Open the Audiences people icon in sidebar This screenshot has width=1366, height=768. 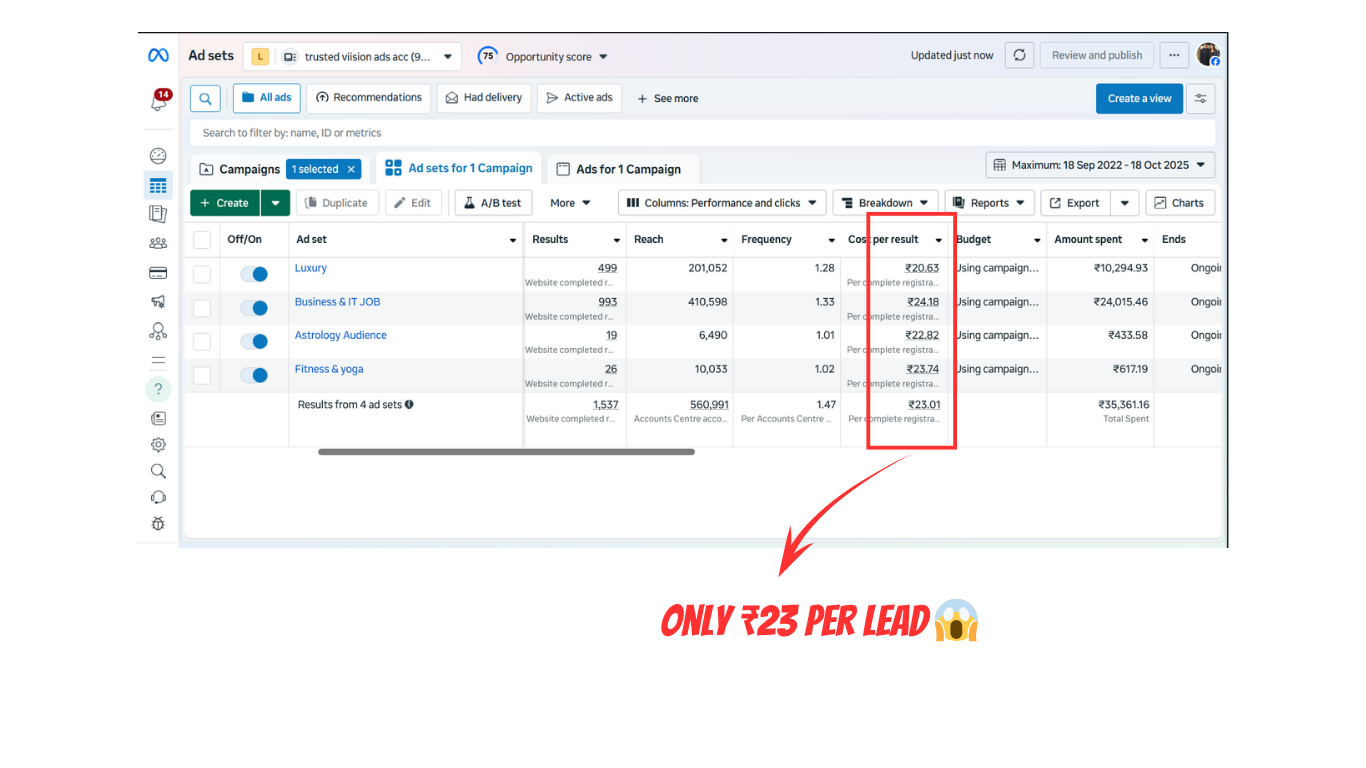(158, 243)
